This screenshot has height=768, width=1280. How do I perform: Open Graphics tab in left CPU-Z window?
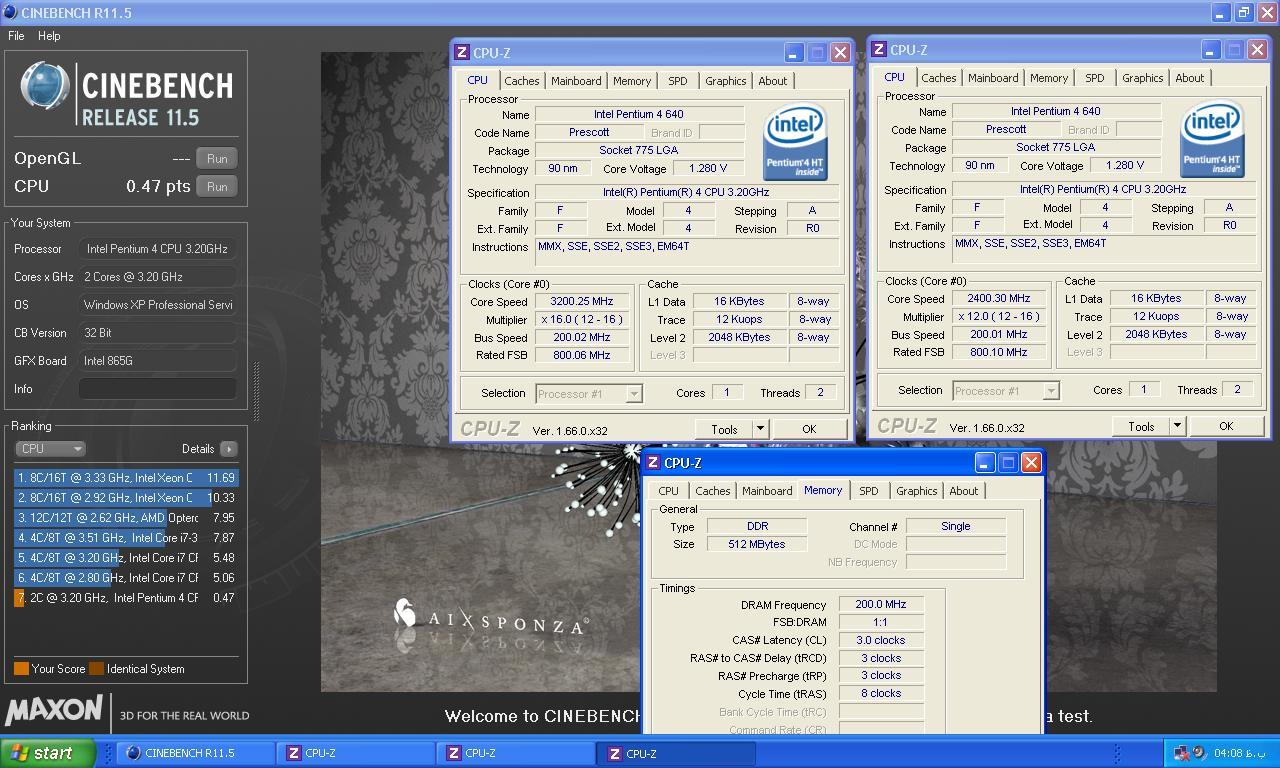(725, 81)
